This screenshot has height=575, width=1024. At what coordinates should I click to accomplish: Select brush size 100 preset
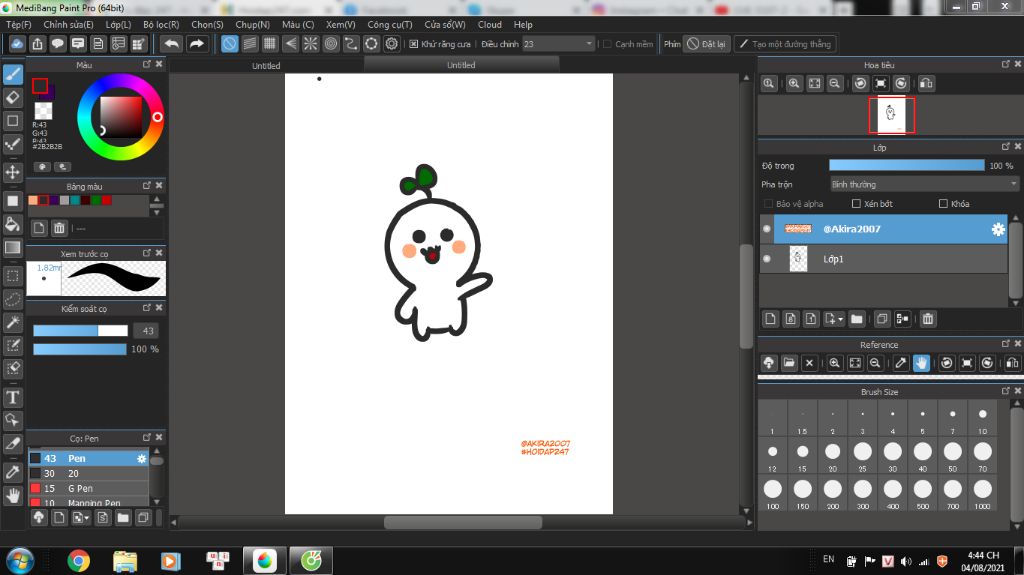[x=772, y=489]
